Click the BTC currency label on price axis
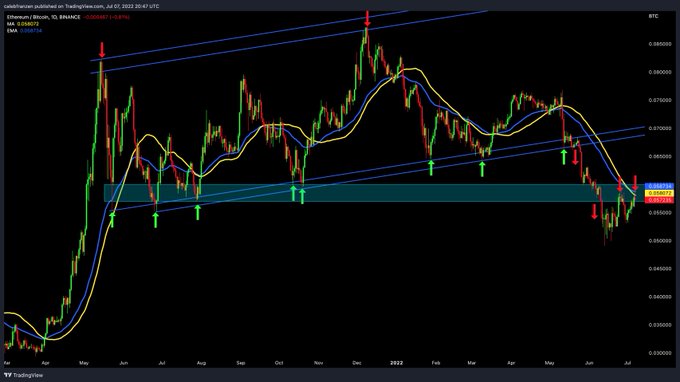This screenshot has height=382, width=680. [654, 16]
